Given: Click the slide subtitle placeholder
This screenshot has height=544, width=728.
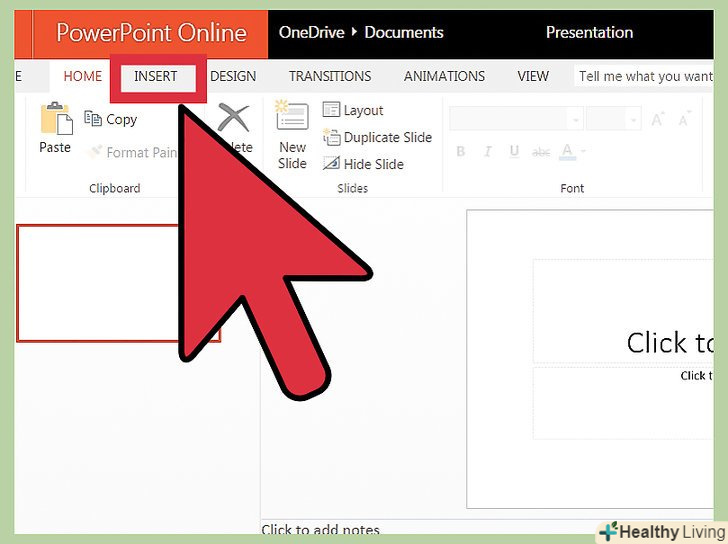Looking at the screenshot, I should click(623, 403).
